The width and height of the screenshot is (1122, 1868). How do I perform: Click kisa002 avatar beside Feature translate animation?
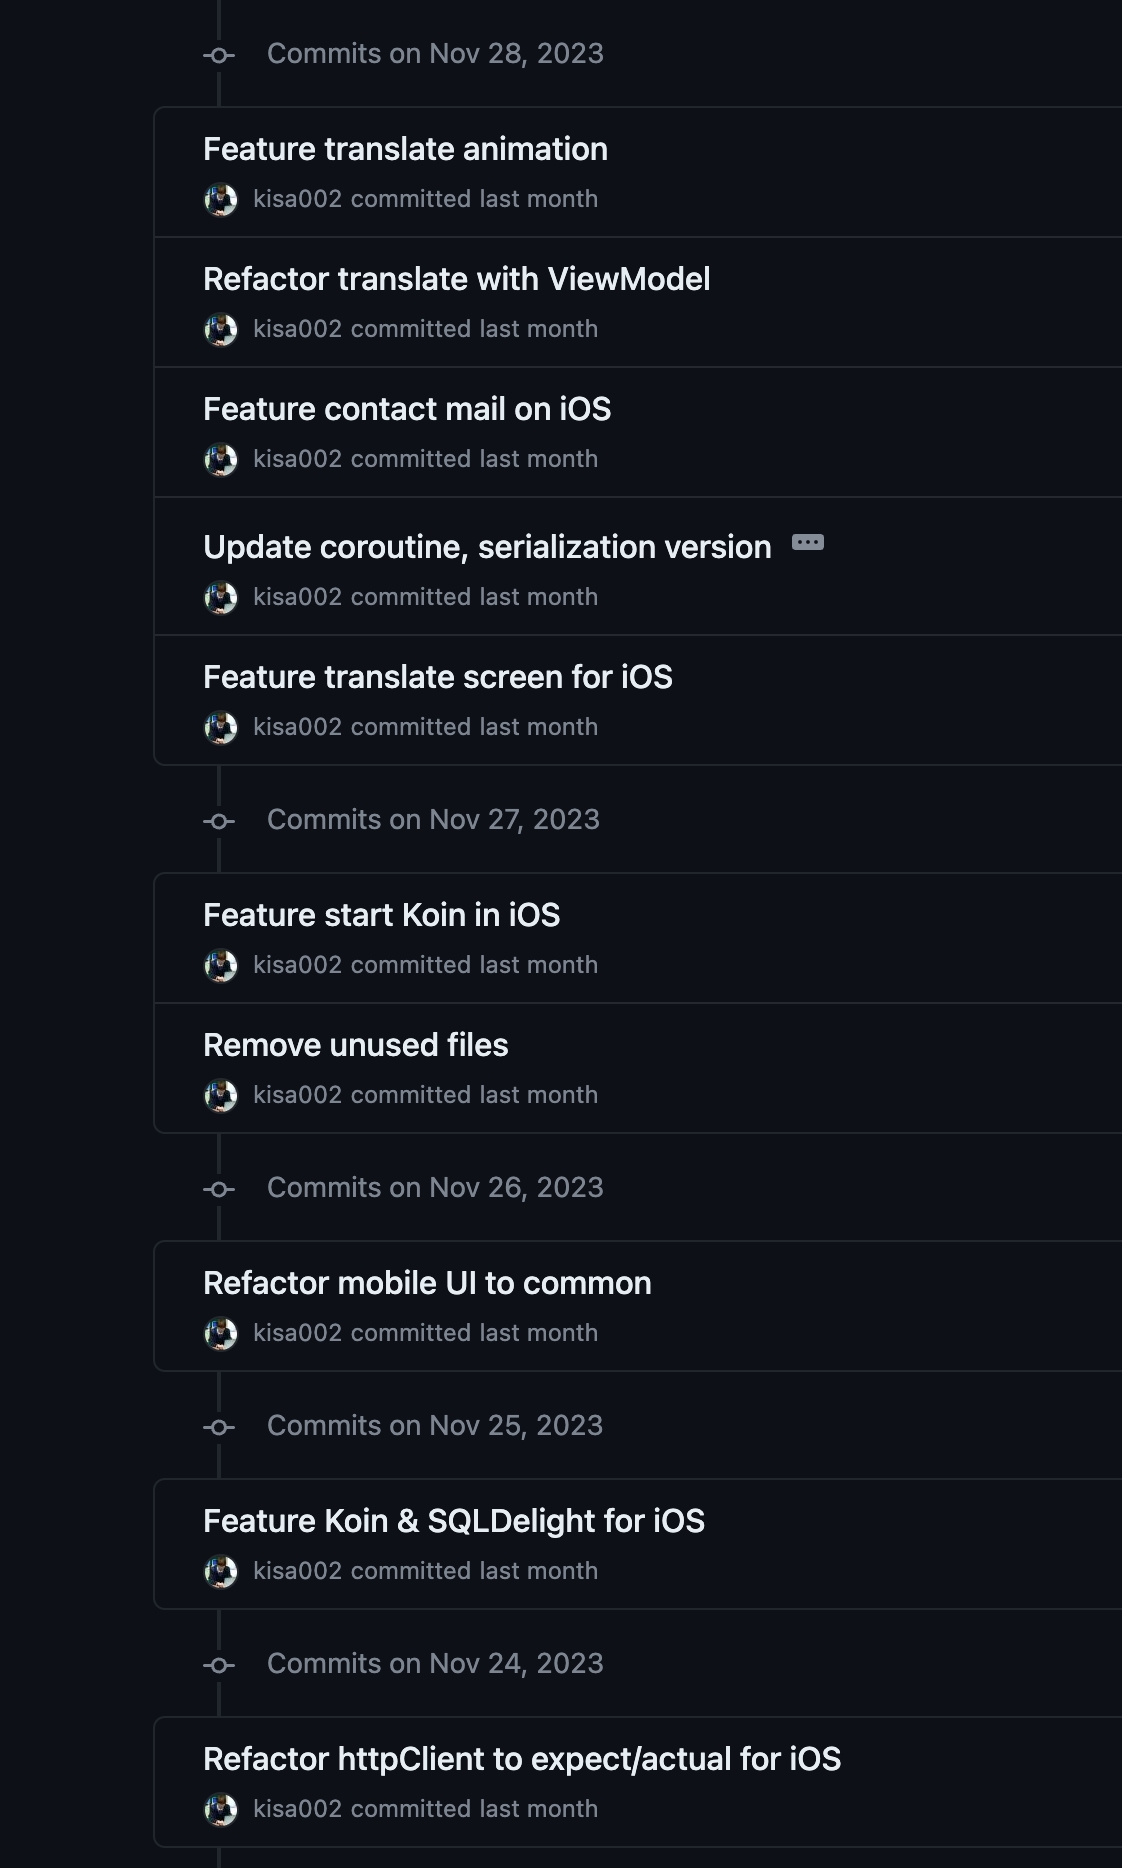[221, 200]
